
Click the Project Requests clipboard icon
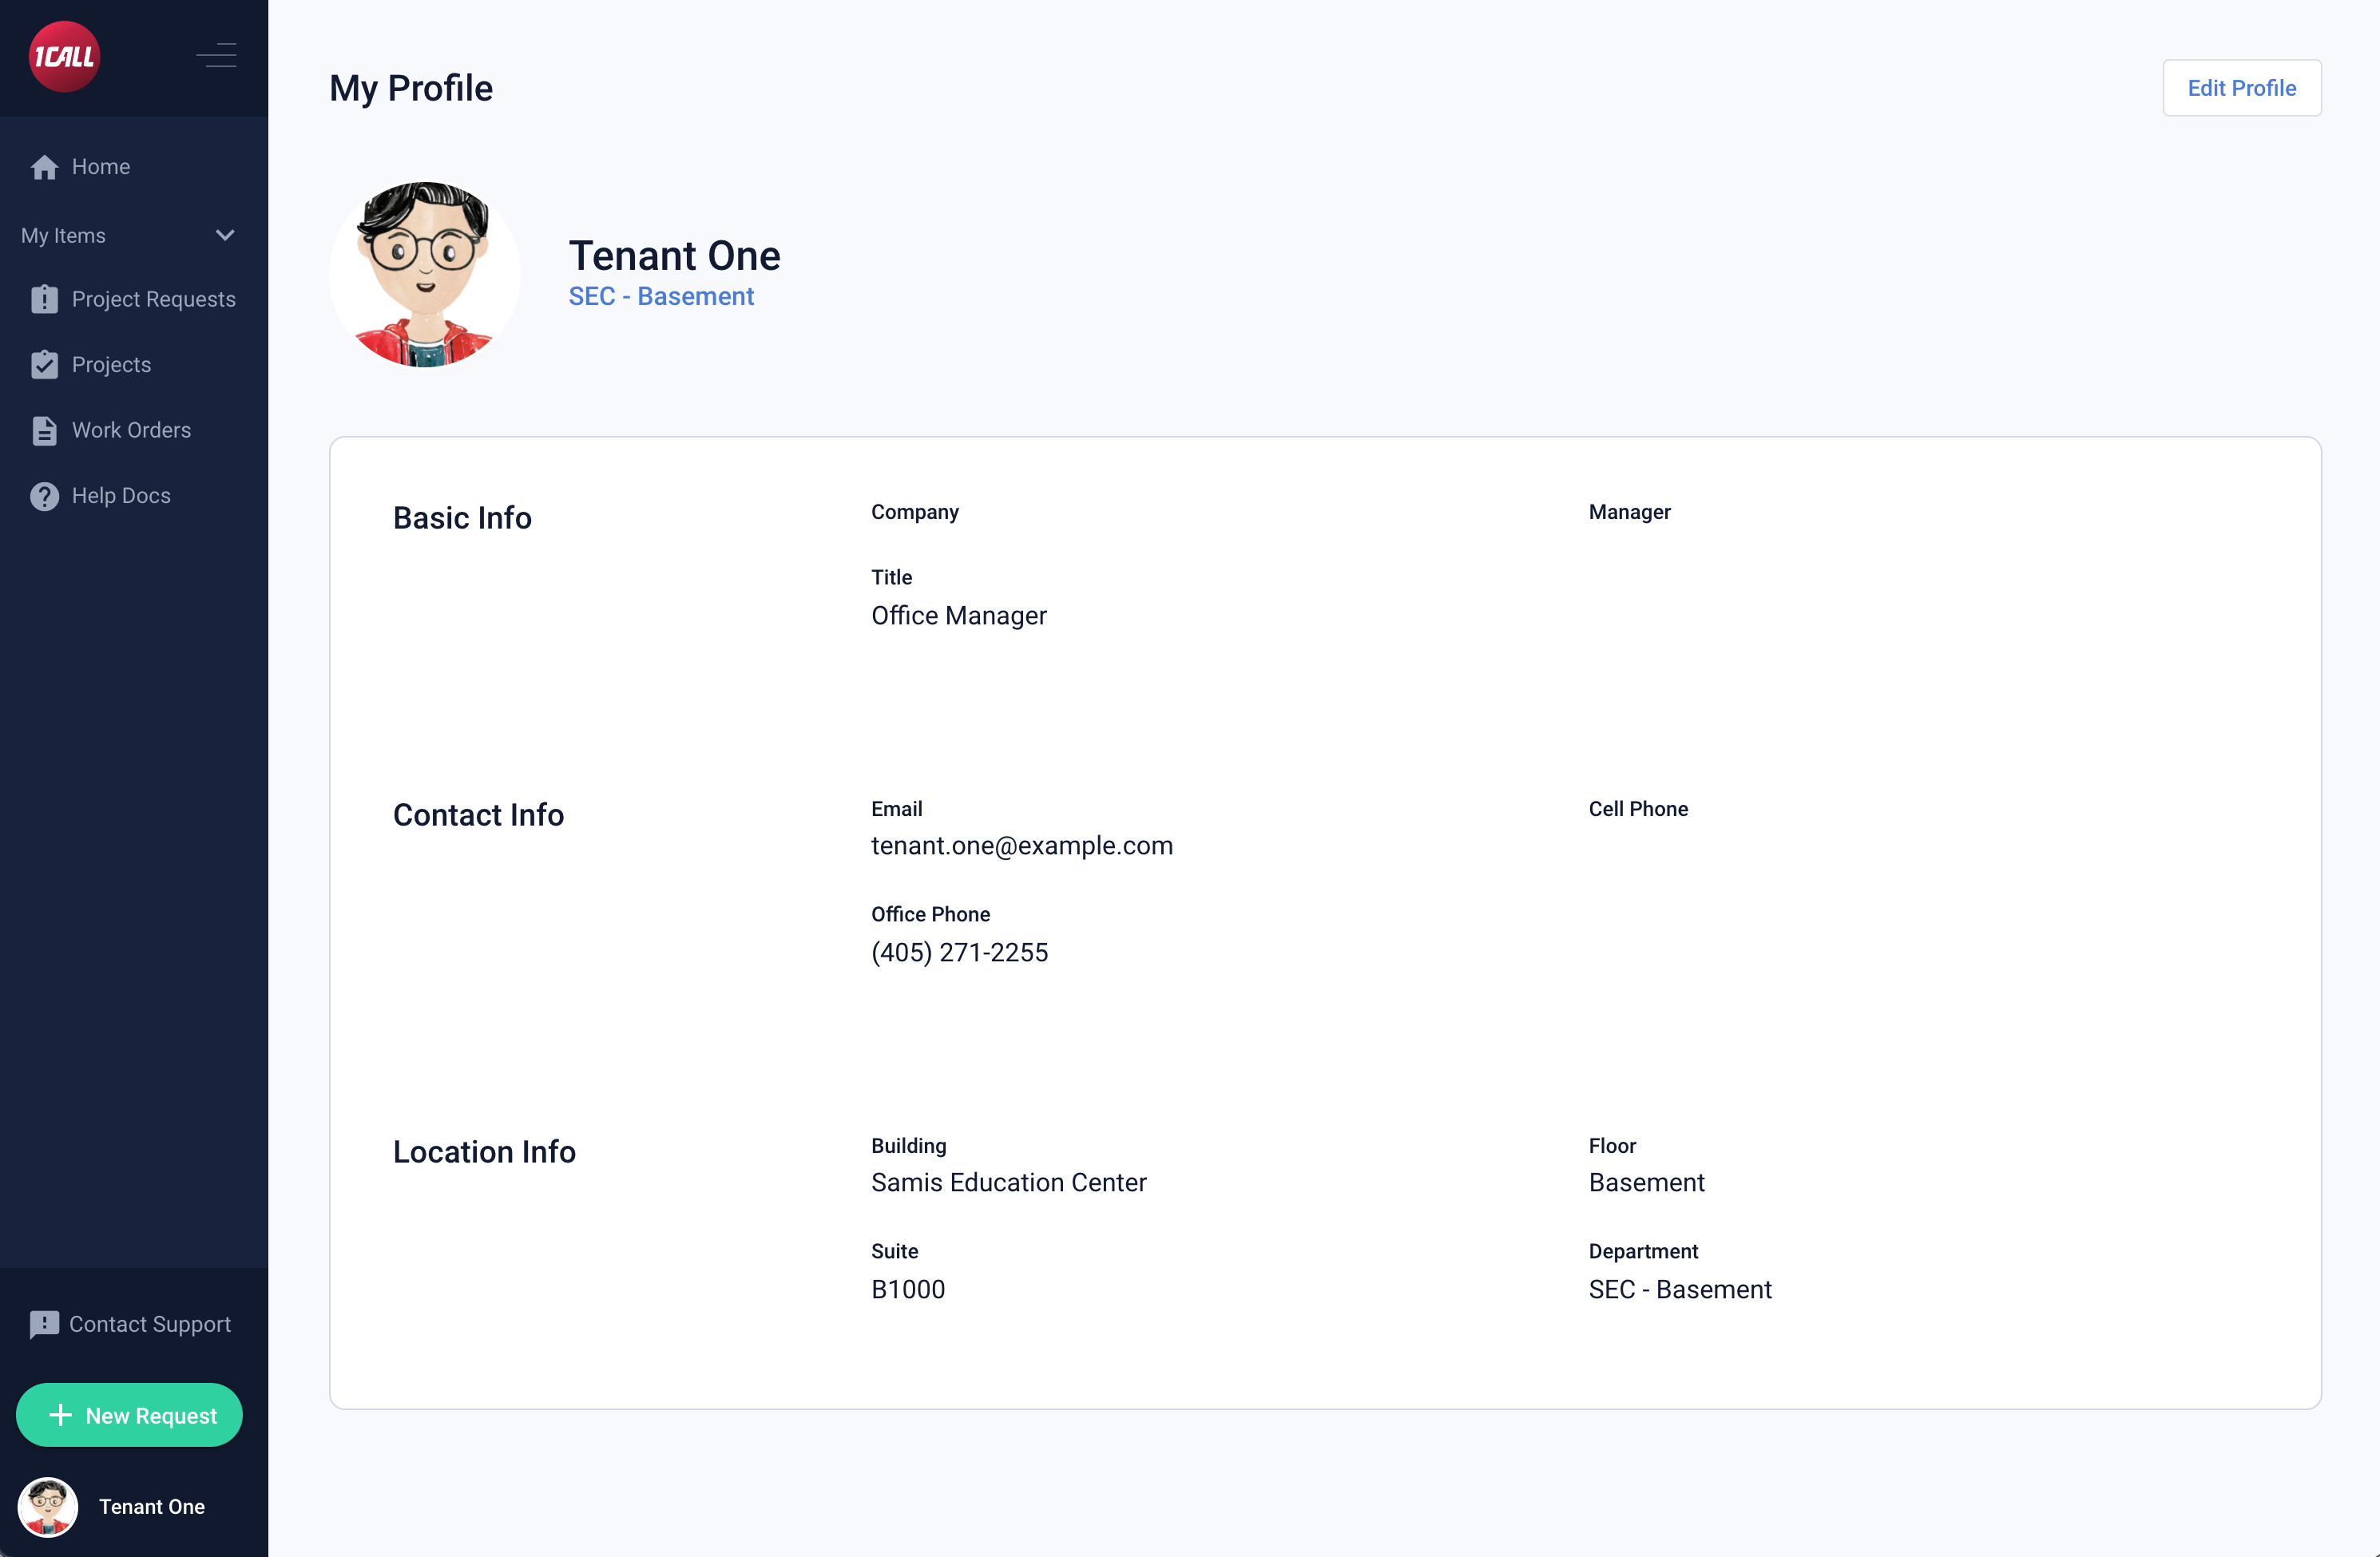pos(44,299)
